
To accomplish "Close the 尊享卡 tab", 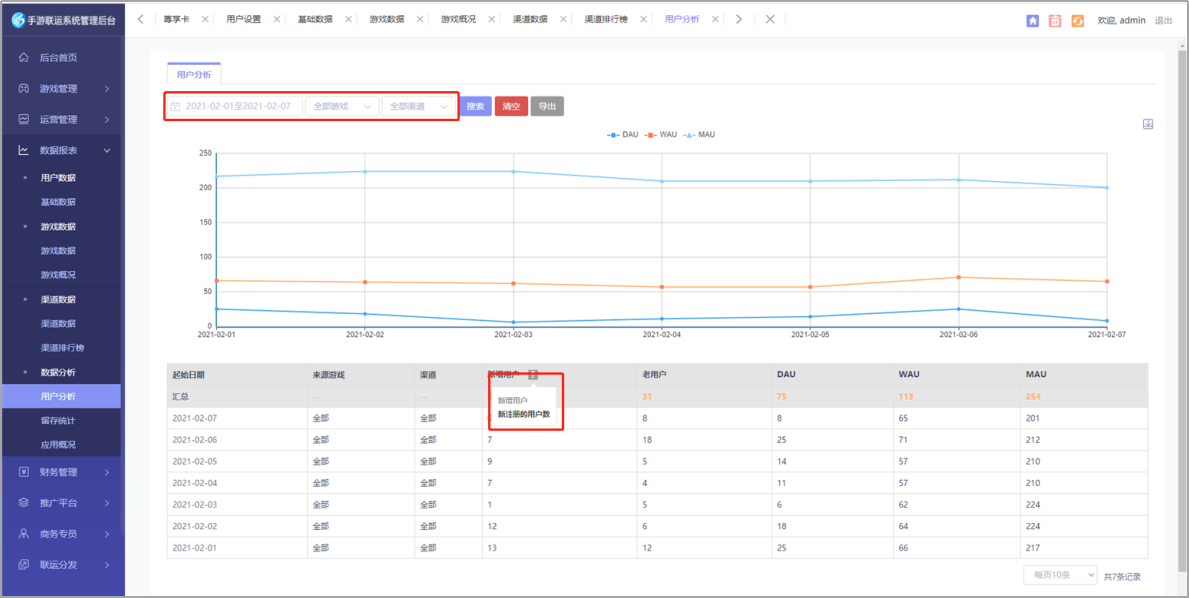I will [205, 20].
